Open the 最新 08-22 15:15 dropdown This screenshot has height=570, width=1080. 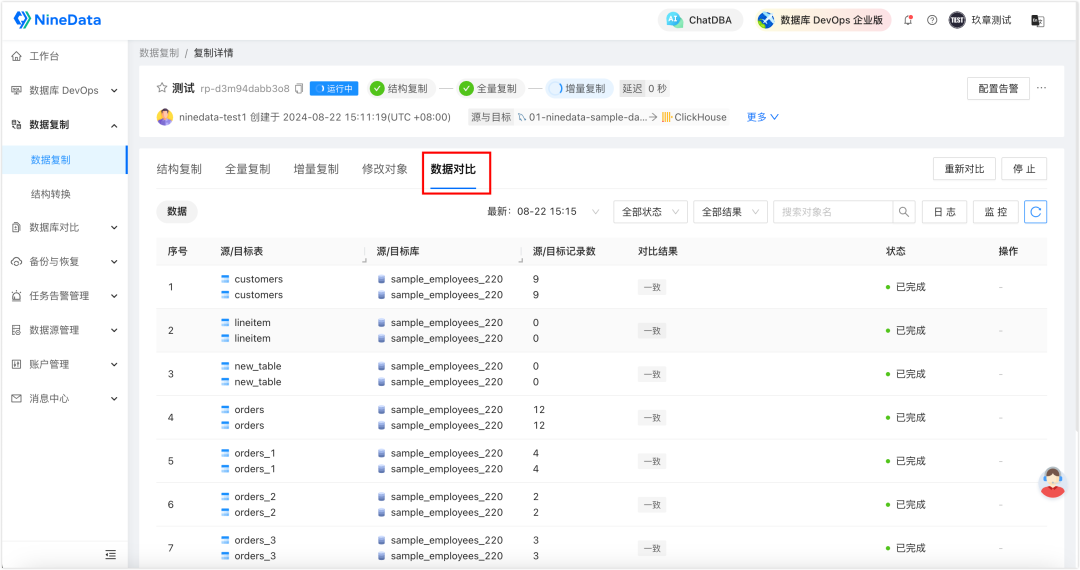pos(543,212)
